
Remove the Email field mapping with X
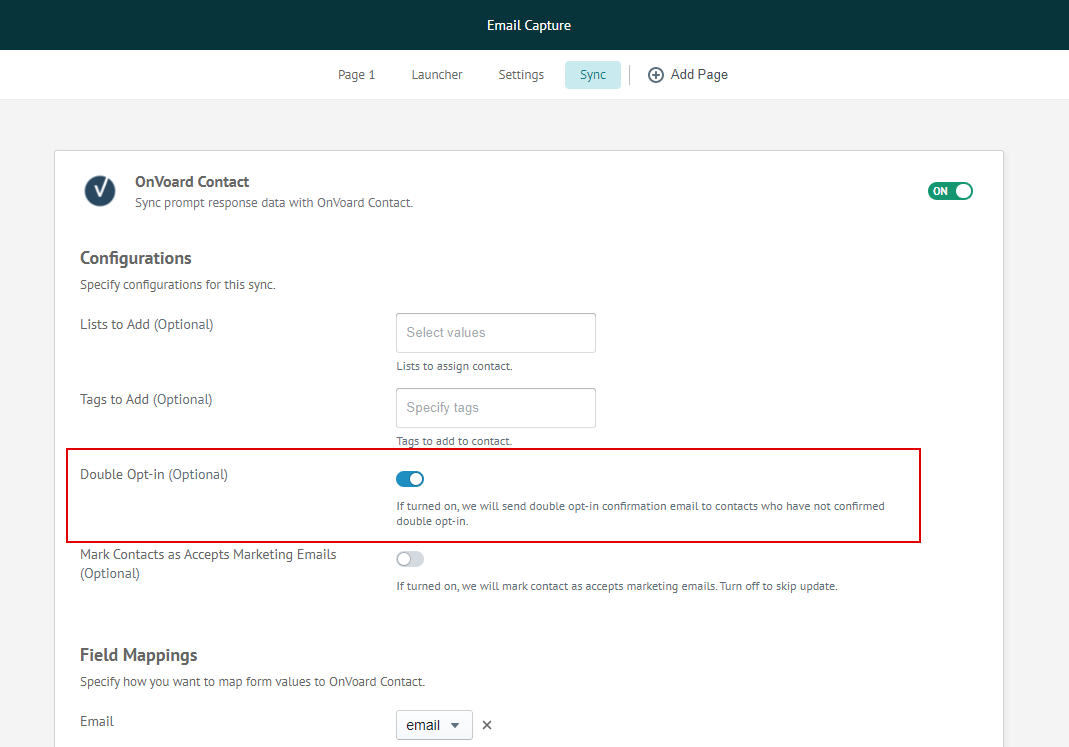[x=487, y=725]
